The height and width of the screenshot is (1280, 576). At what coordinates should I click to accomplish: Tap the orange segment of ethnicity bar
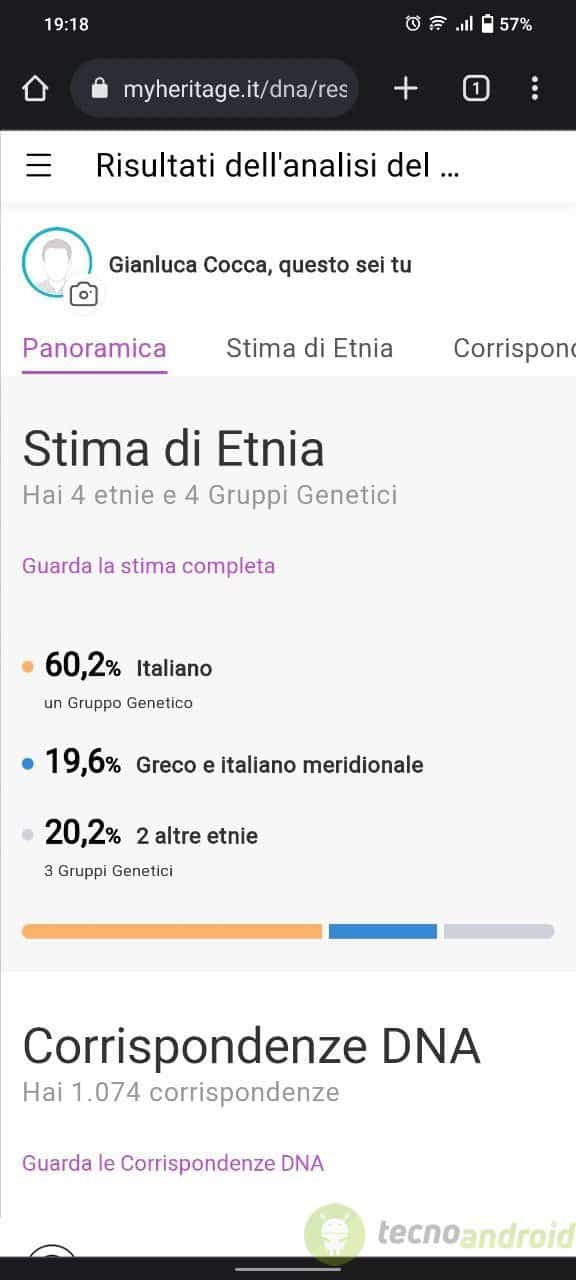click(x=172, y=931)
